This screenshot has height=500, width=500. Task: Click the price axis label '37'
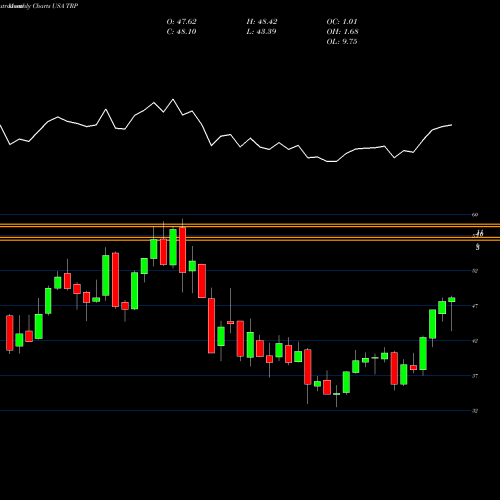tap(475, 376)
